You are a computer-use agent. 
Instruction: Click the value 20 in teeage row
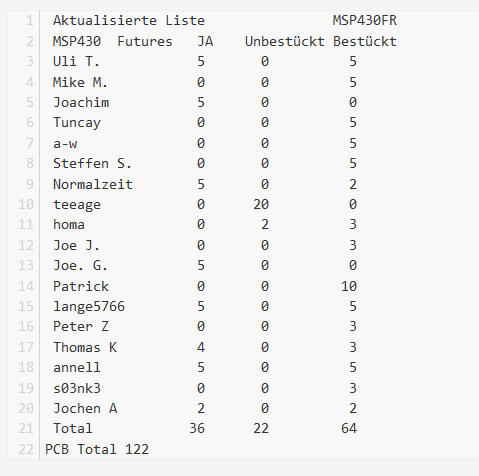pyautogui.click(x=261, y=204)
